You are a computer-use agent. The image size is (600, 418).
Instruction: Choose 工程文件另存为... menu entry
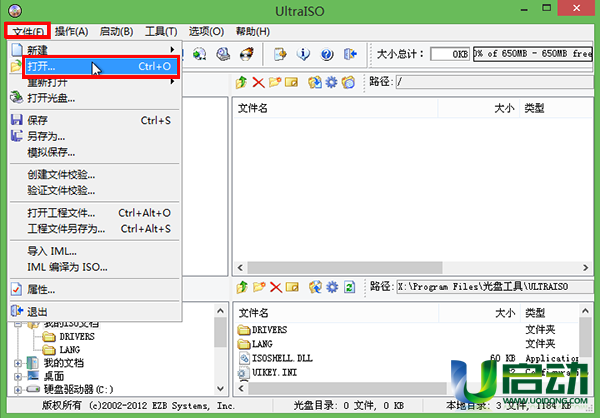point(94,229)
